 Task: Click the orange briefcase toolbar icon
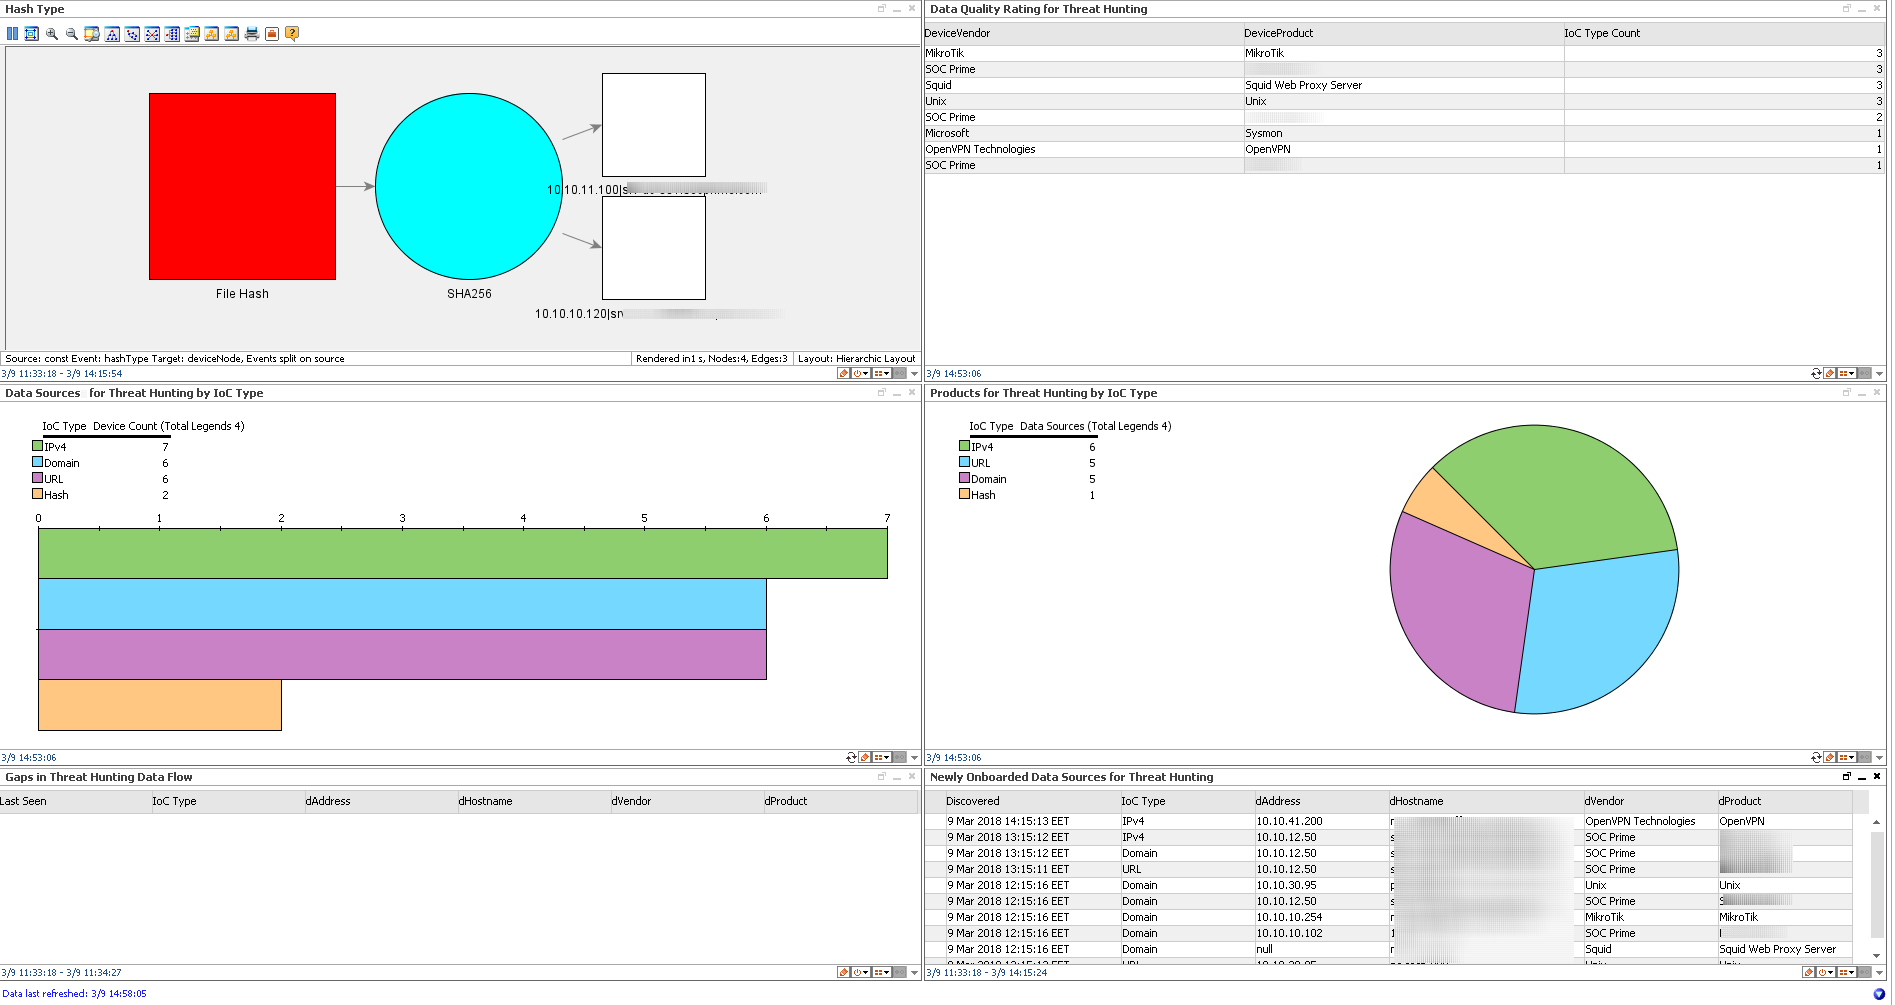(x=272, y=34)
